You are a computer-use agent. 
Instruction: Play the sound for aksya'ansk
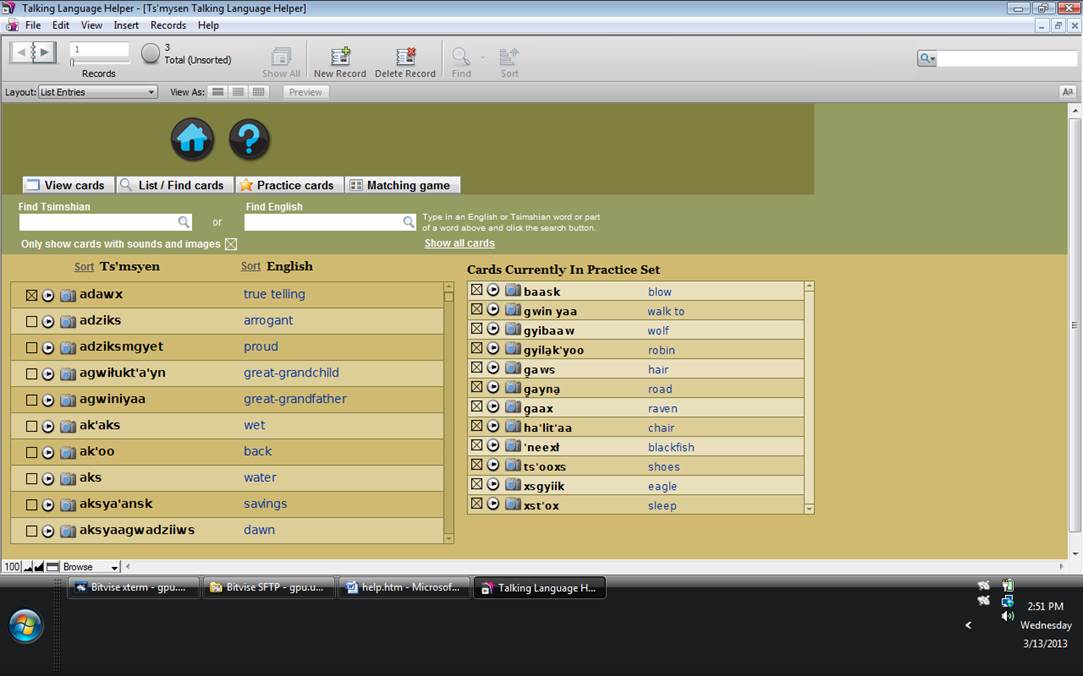pos(48,505)
